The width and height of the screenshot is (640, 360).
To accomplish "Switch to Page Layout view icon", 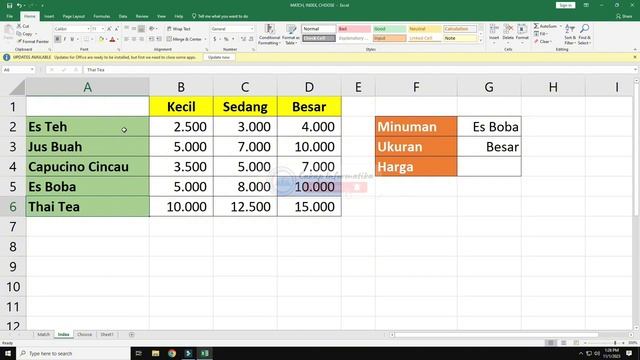I will pos(563,343).
